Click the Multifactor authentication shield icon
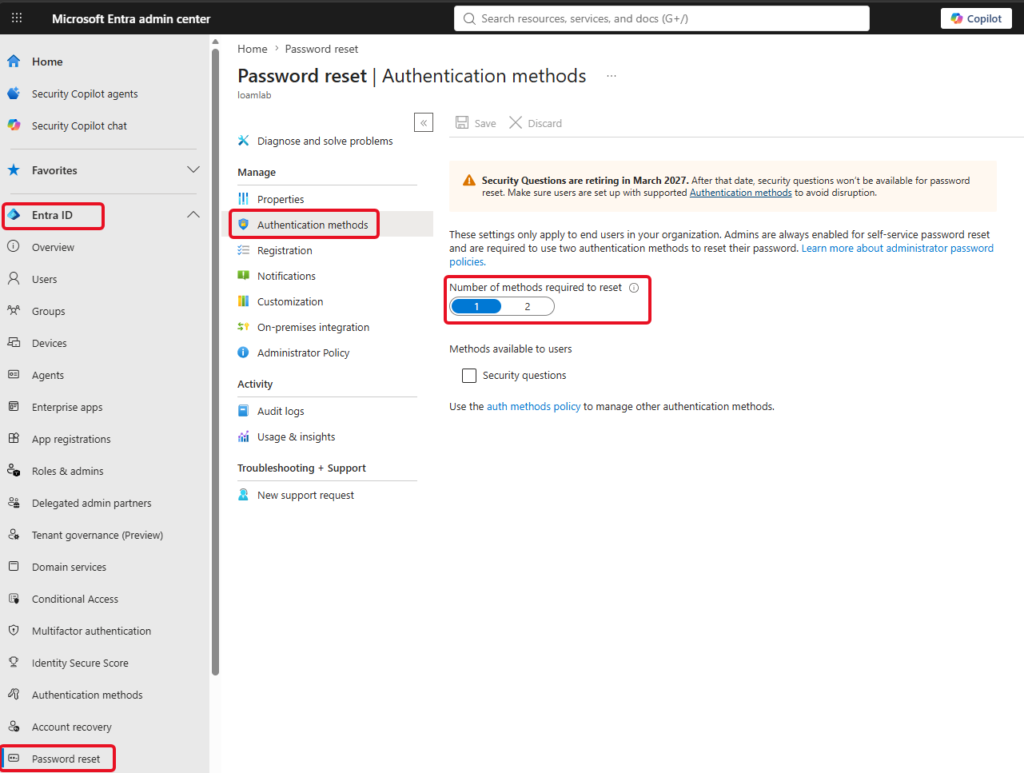The image size is (1024, 773). click(x=14, y=631)
